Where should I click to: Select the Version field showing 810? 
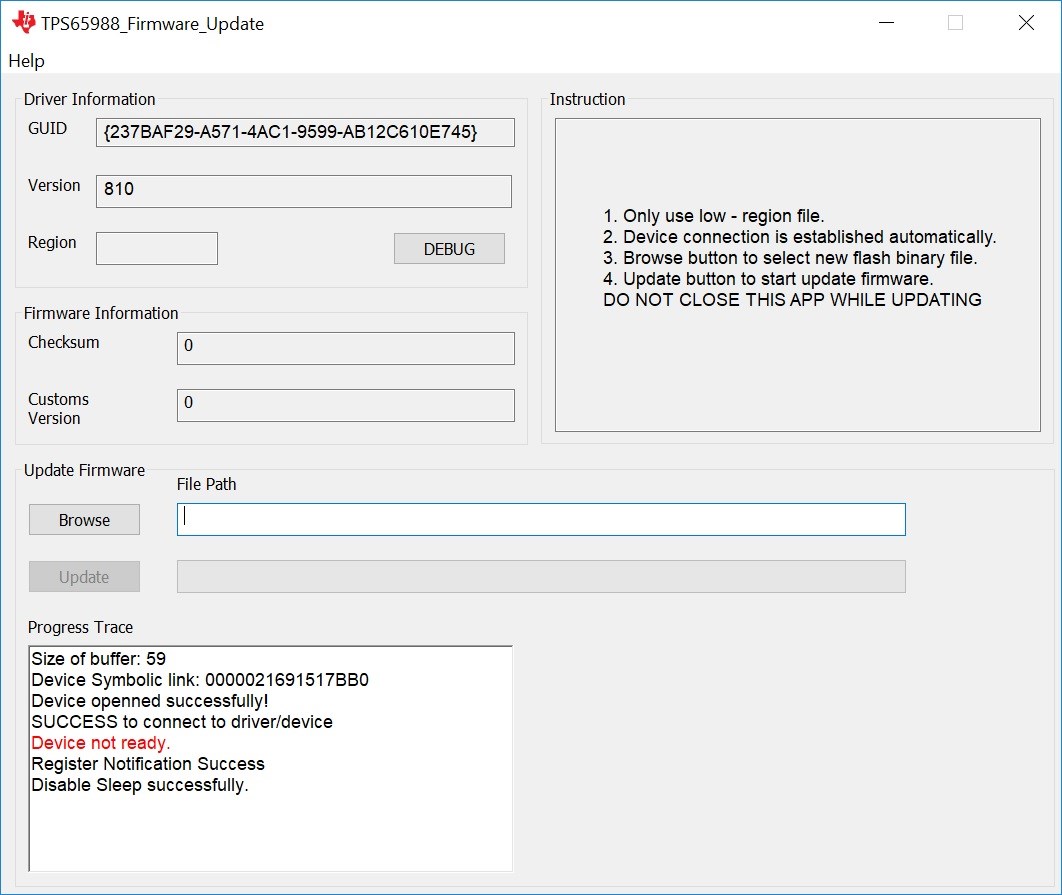click(x=303, y=191)
